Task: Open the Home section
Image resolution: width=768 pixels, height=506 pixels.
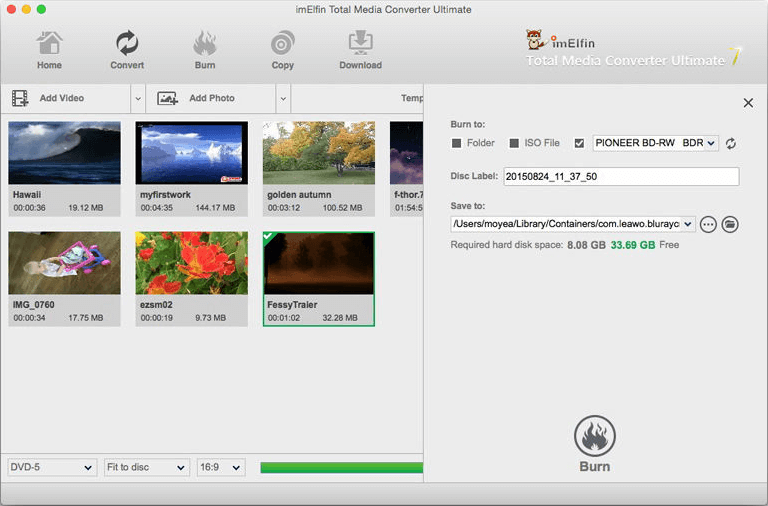Action: coord(49,50)
